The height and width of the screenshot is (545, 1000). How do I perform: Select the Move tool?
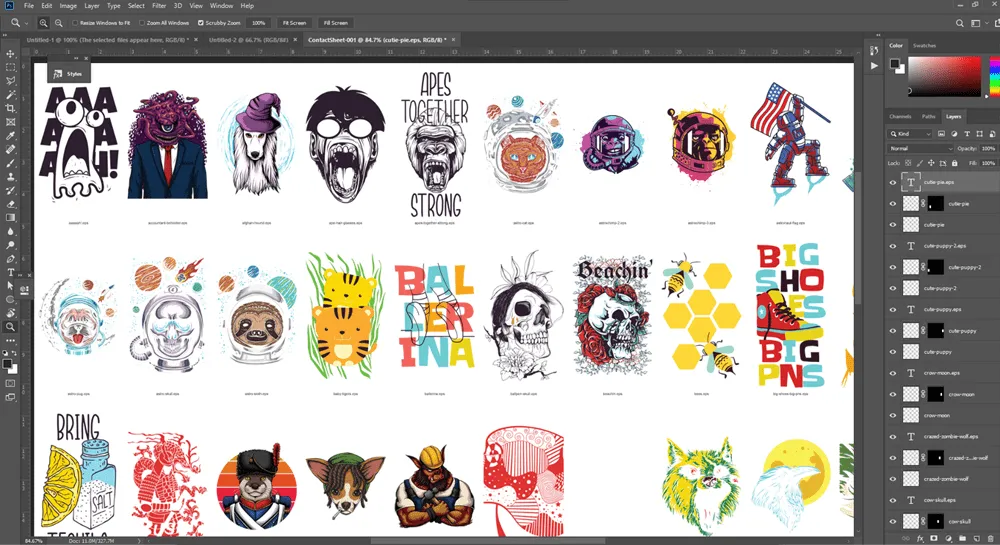(10, 54)
